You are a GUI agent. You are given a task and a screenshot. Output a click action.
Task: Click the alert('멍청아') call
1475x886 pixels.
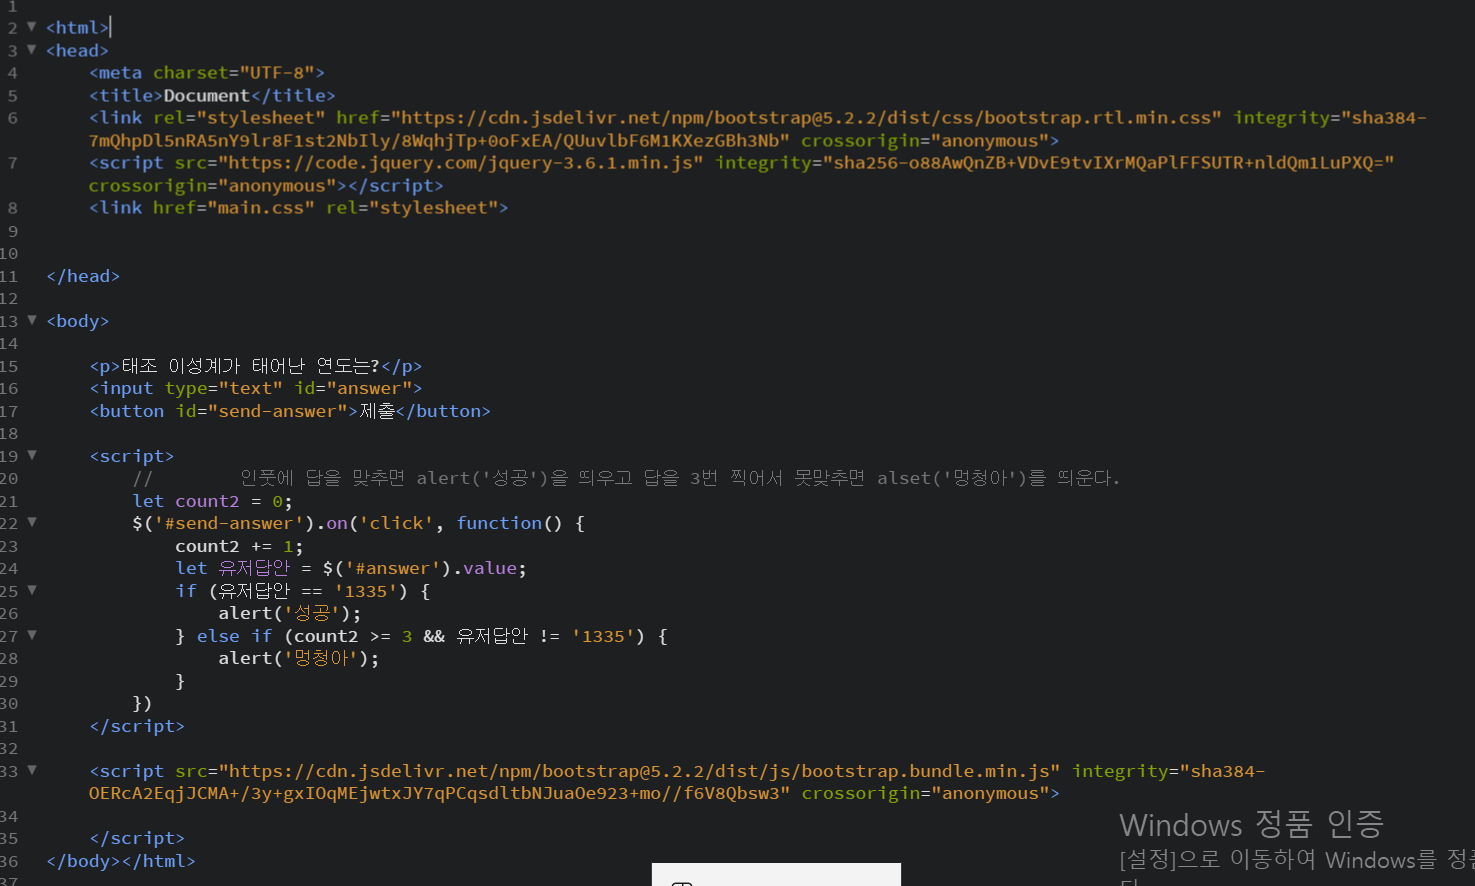(x=299, y=658)
